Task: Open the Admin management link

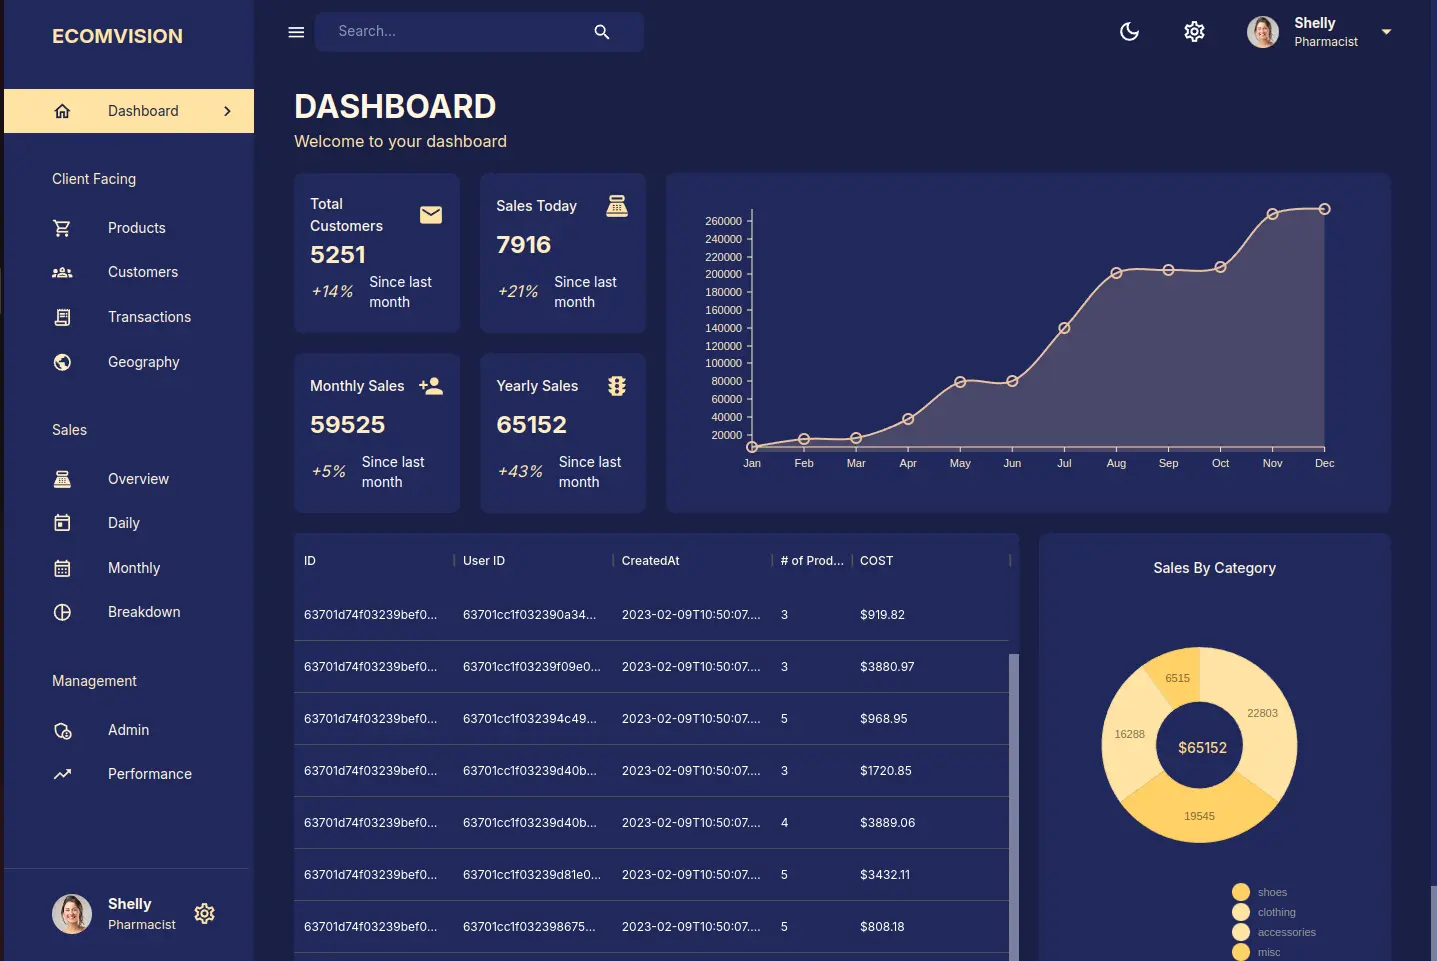Action: tap(128, 730)
